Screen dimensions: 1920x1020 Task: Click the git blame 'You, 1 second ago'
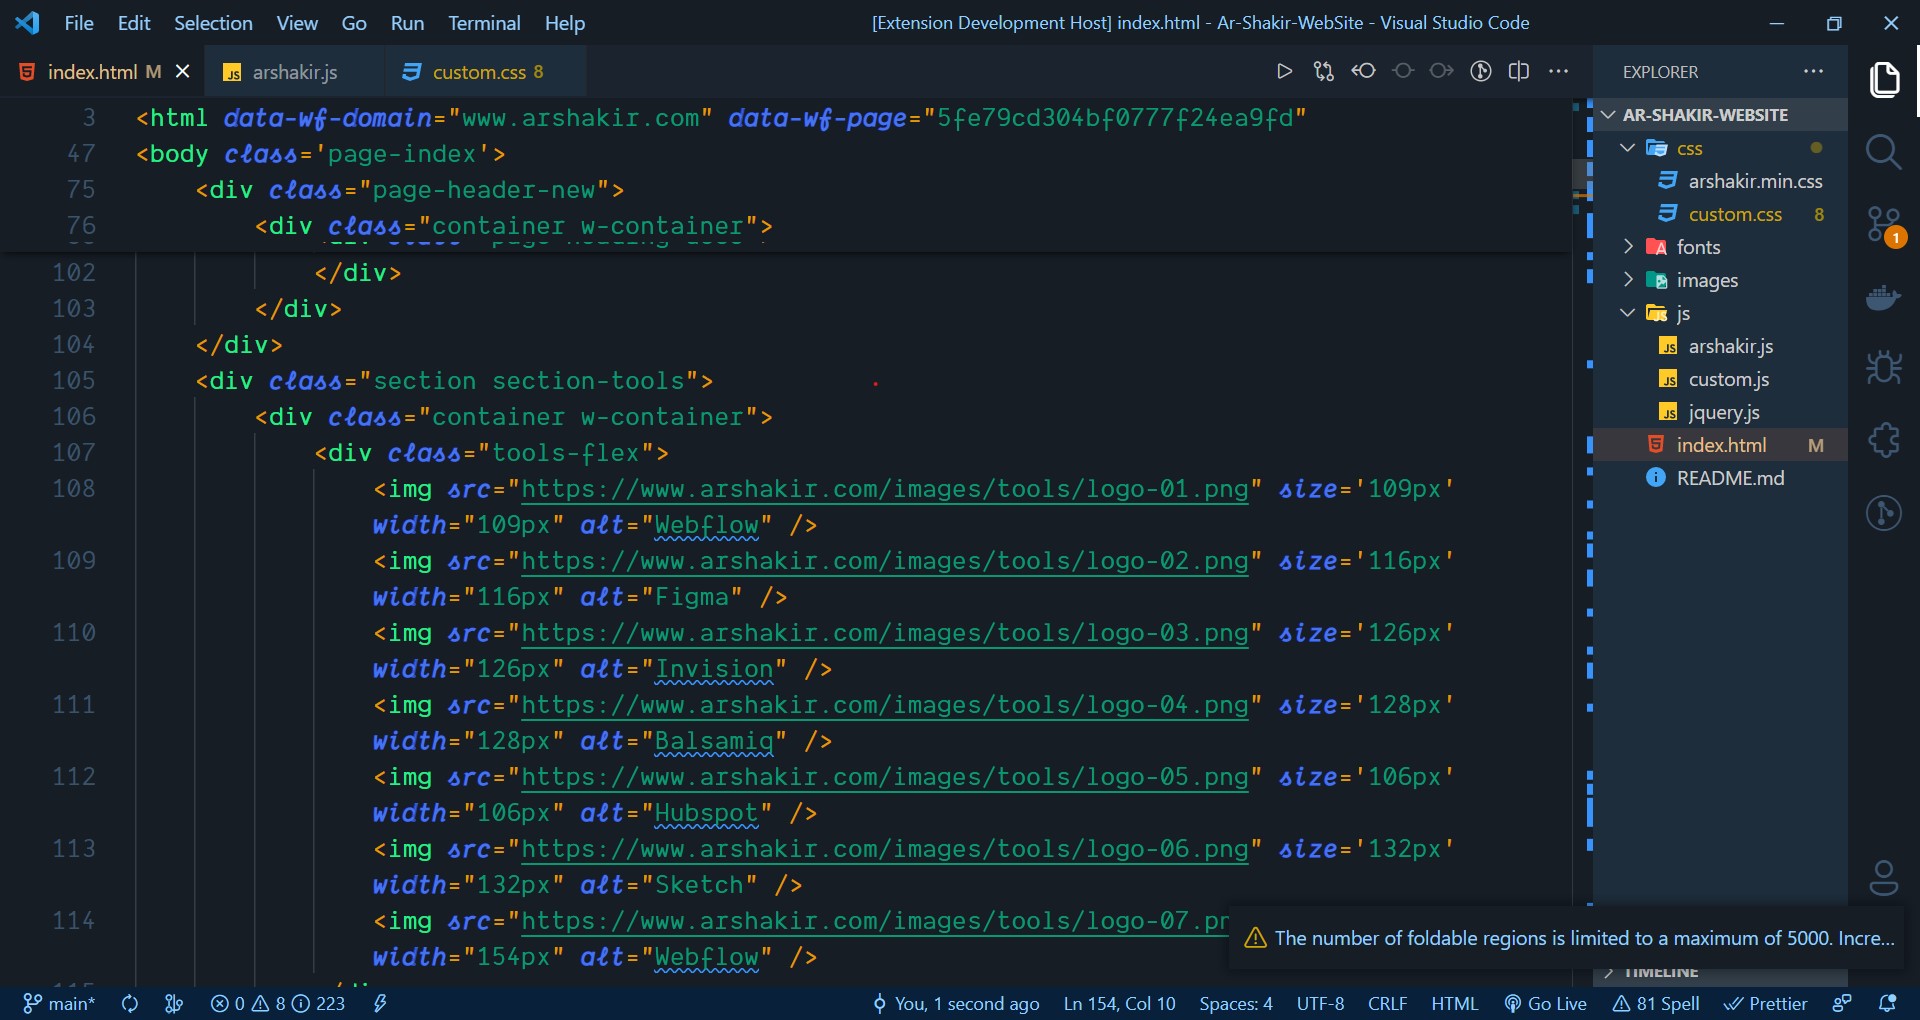(x=956, y=1003)
